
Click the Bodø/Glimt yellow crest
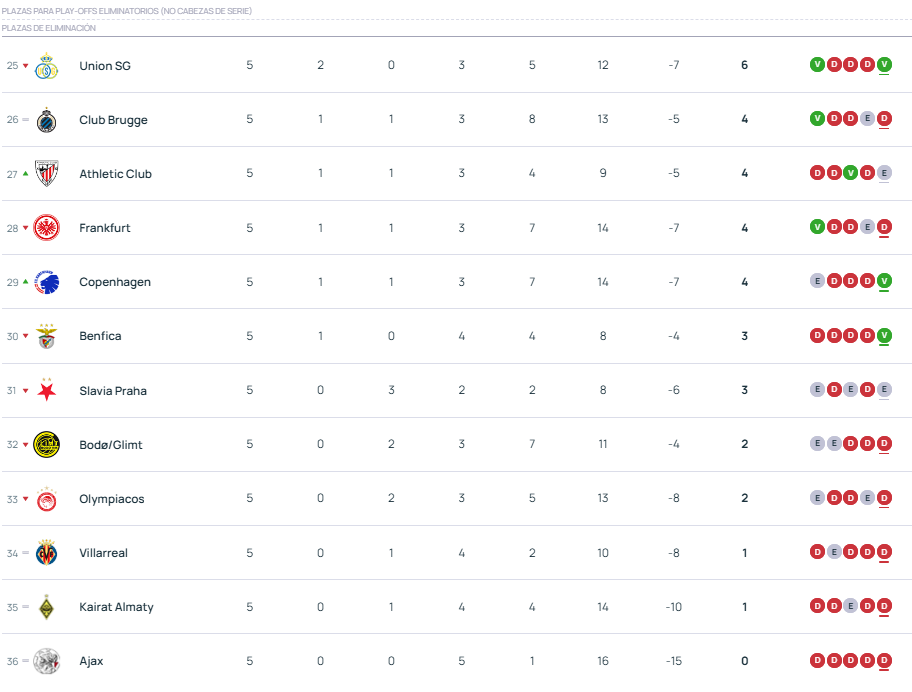click(46, 444)
